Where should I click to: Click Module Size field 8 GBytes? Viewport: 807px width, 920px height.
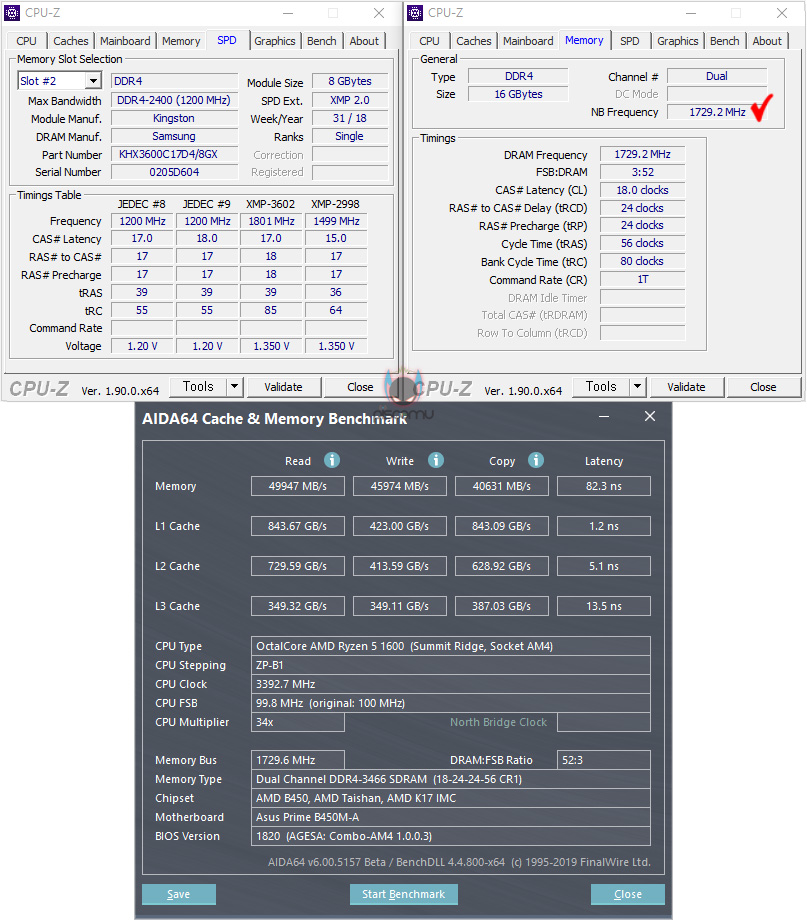click(x=350, y=81)
